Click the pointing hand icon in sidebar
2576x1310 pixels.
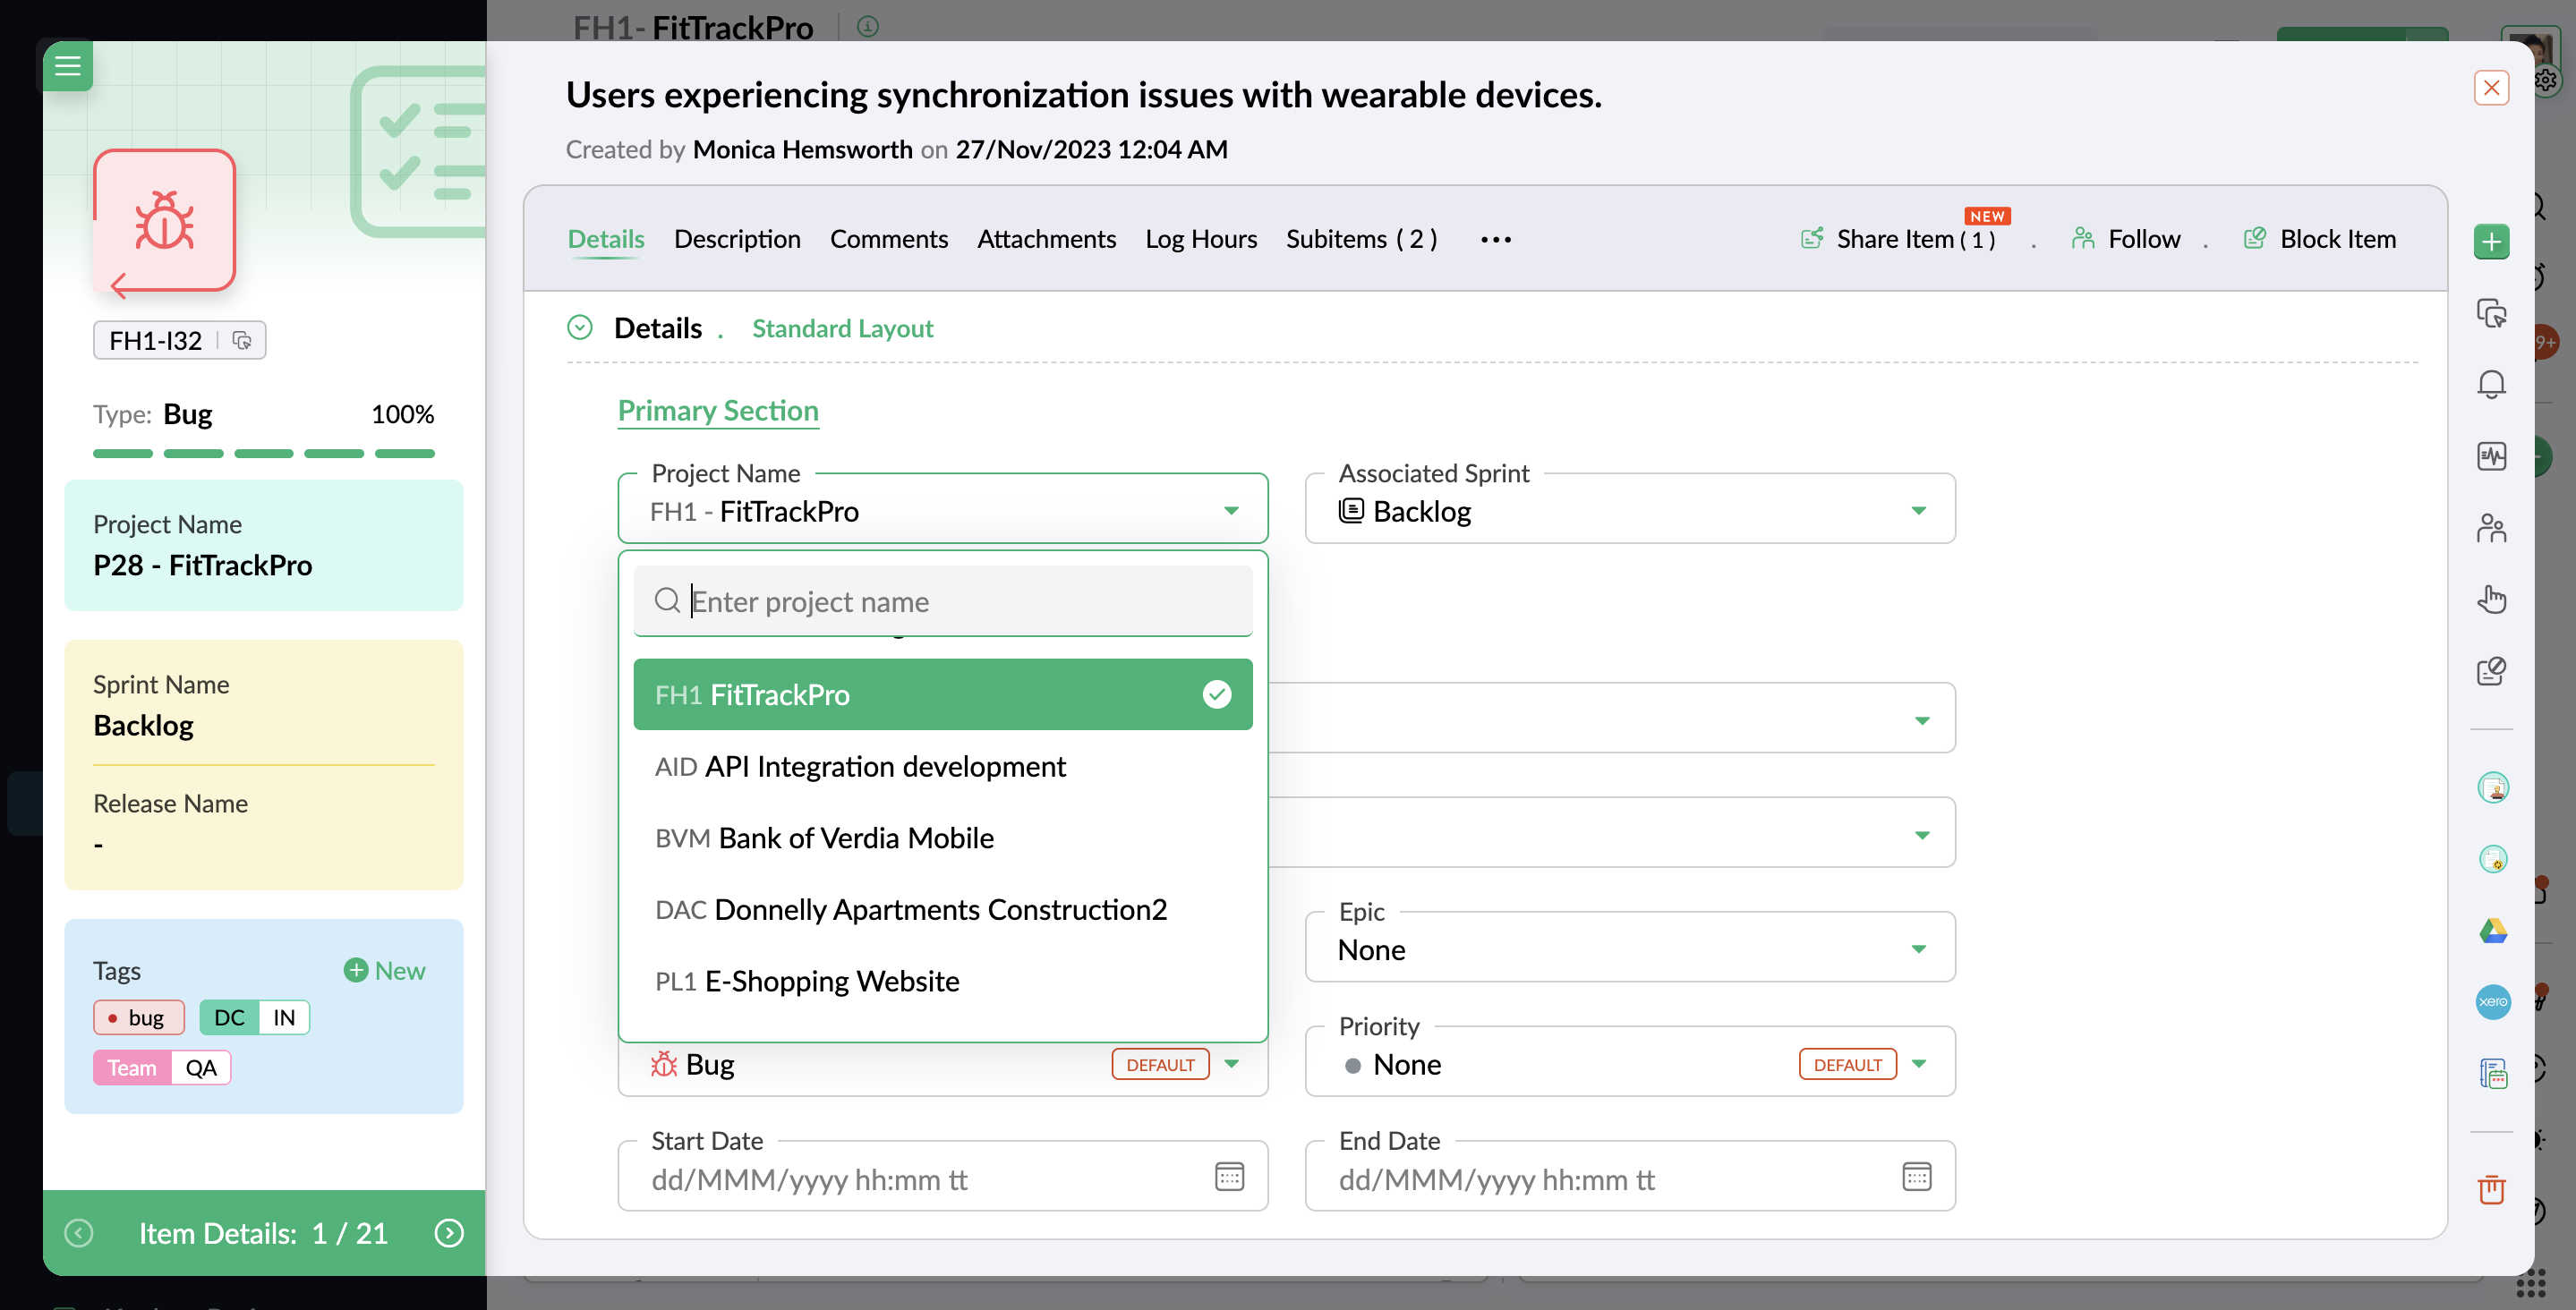2491,599
